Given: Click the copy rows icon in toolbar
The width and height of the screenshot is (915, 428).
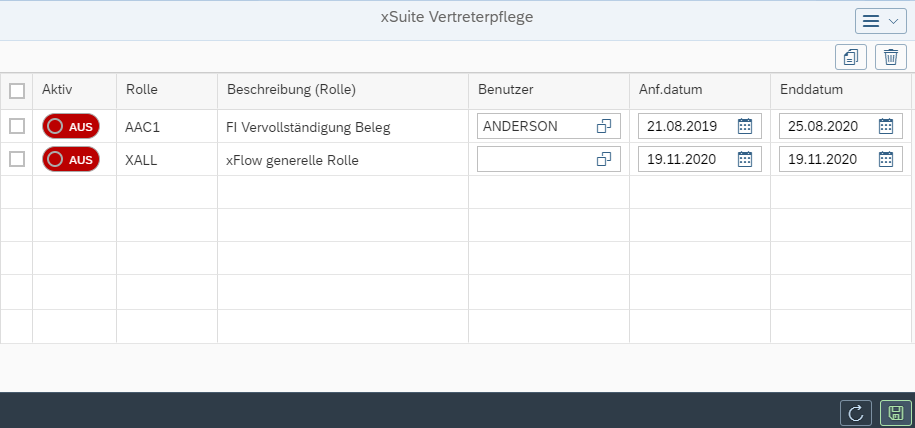Looking at the screenshot, I should (851, 57).
